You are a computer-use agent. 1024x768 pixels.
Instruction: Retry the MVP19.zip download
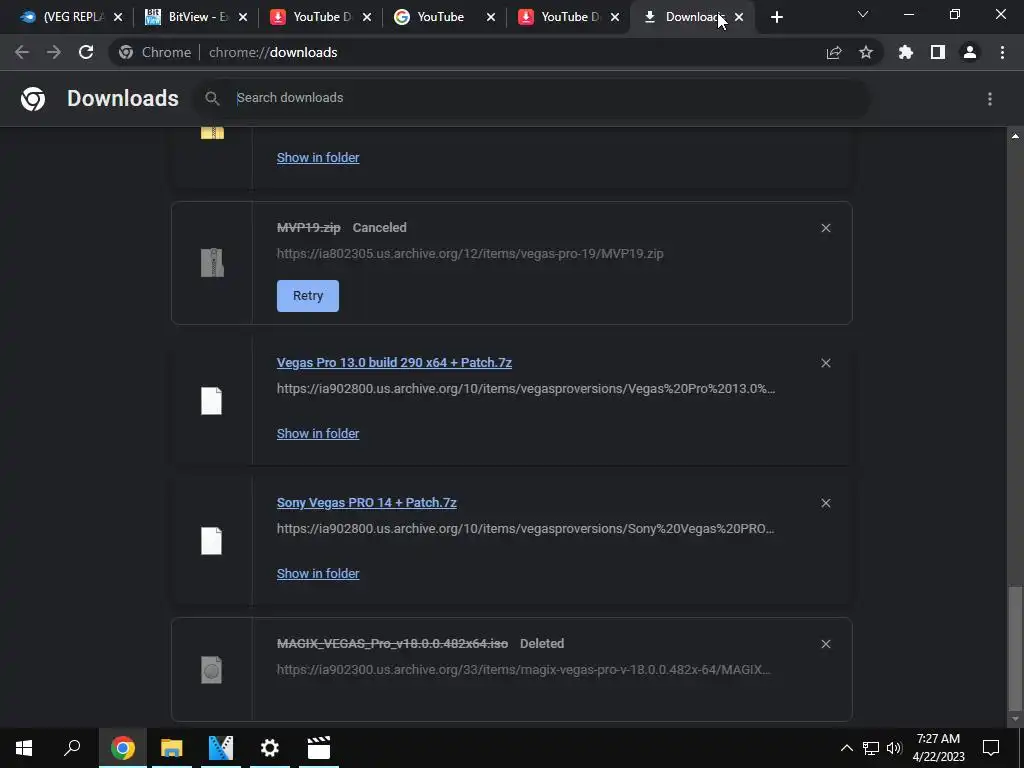pyautogui.click(x=308, y=296)
